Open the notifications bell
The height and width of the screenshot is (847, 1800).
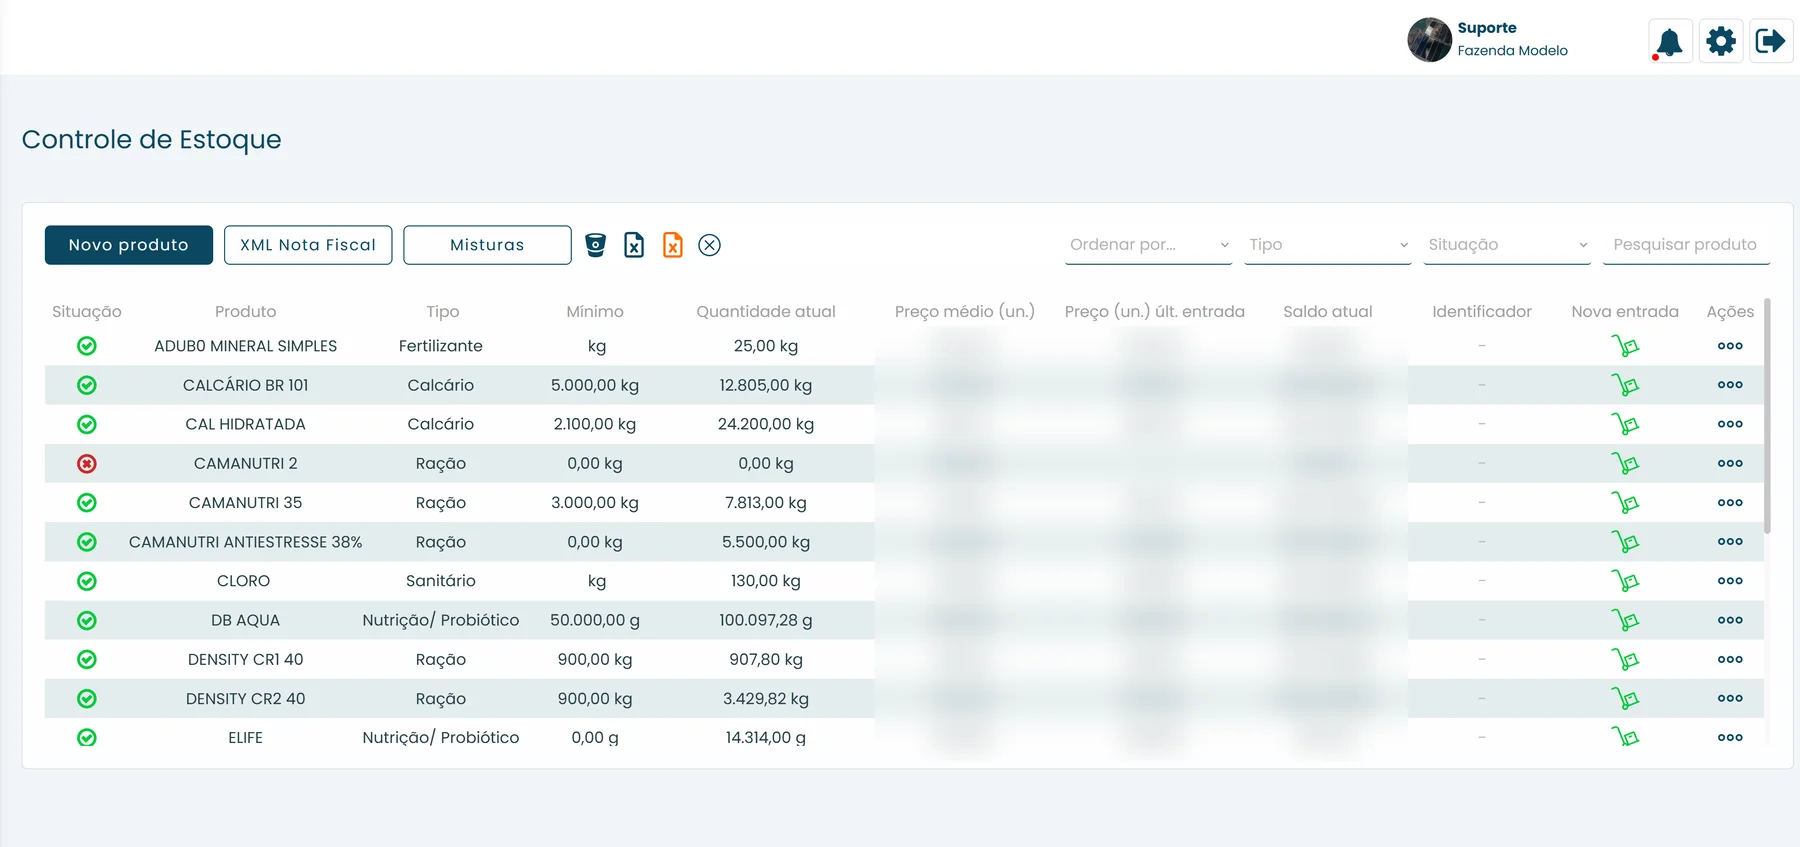(x=1670, y=41)
